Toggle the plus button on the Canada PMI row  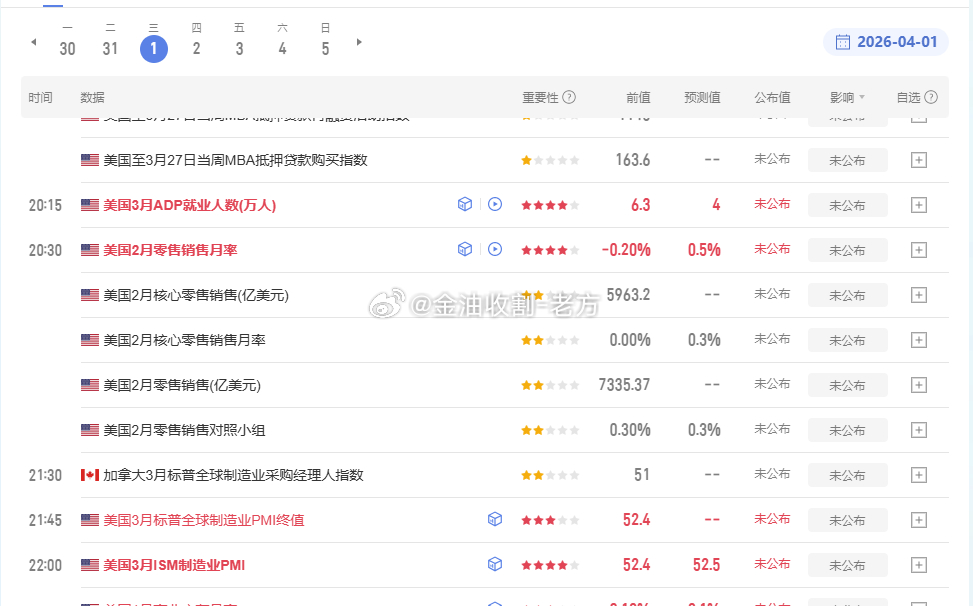(x=918, y=474)
